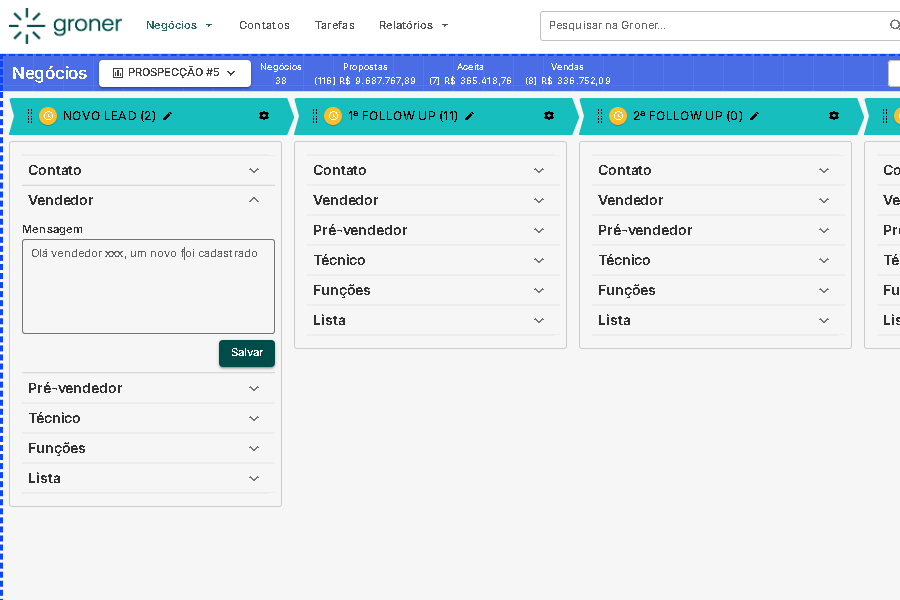
Task: Open the Negócios menu
Action: (179, 25)
